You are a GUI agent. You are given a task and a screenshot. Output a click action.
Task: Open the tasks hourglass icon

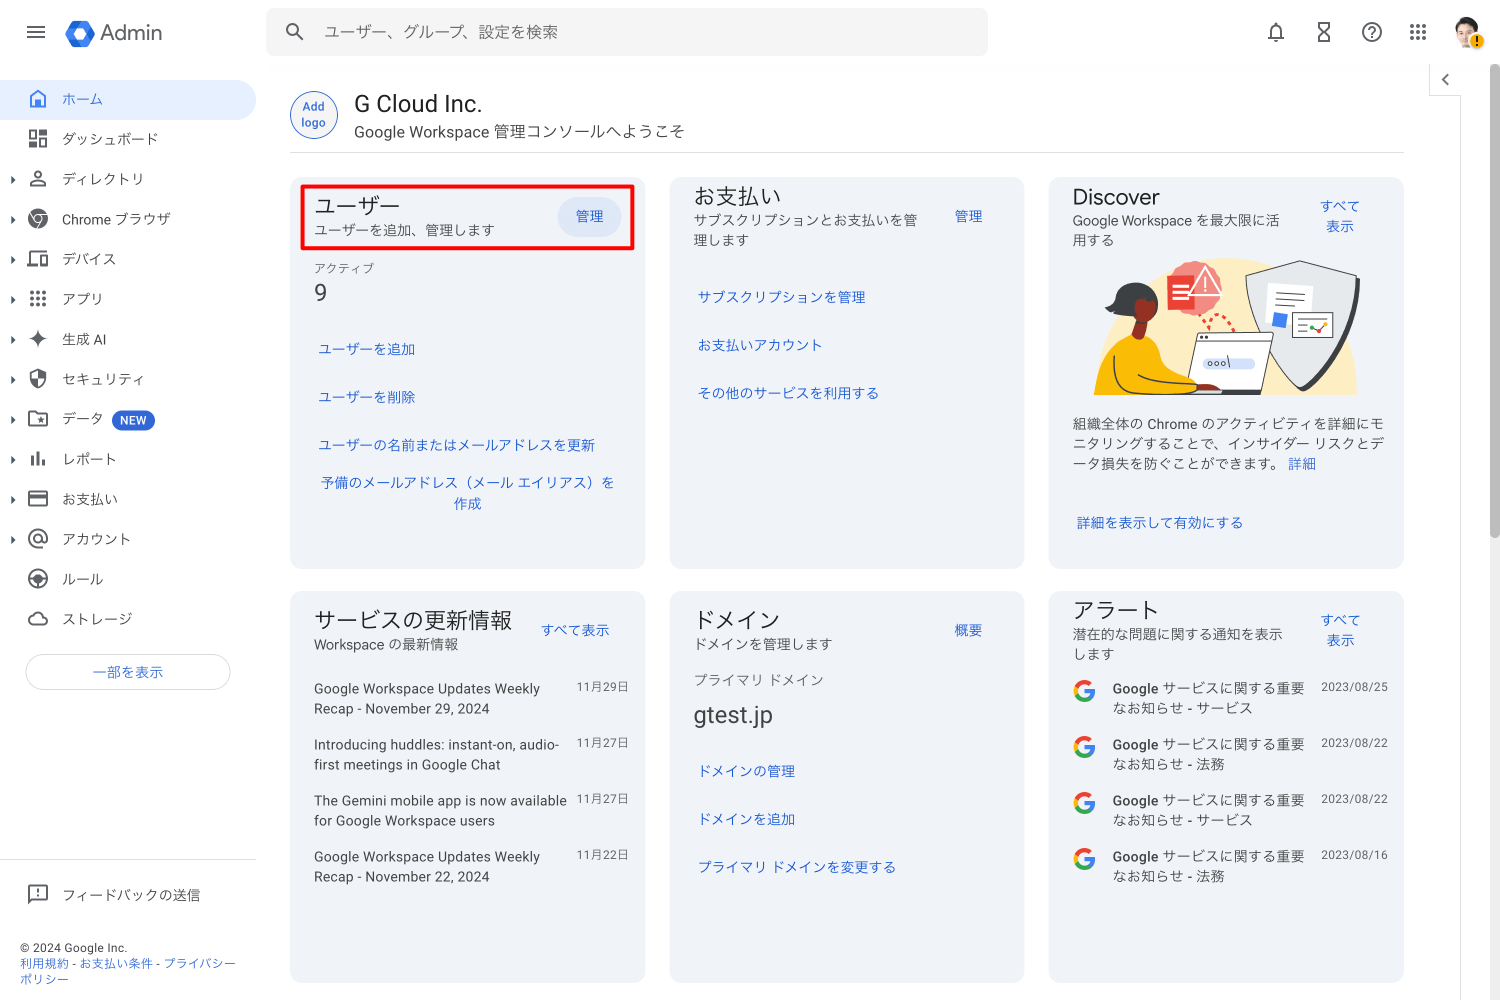tap(1324, 32)
